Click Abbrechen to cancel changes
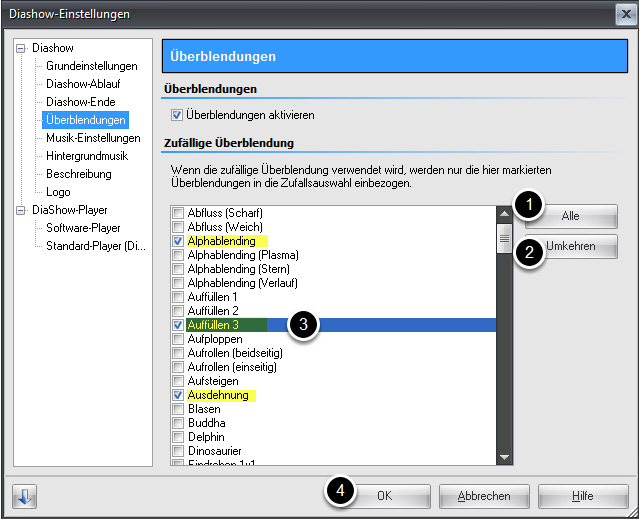The image size is (640, 520). point(484,496)
